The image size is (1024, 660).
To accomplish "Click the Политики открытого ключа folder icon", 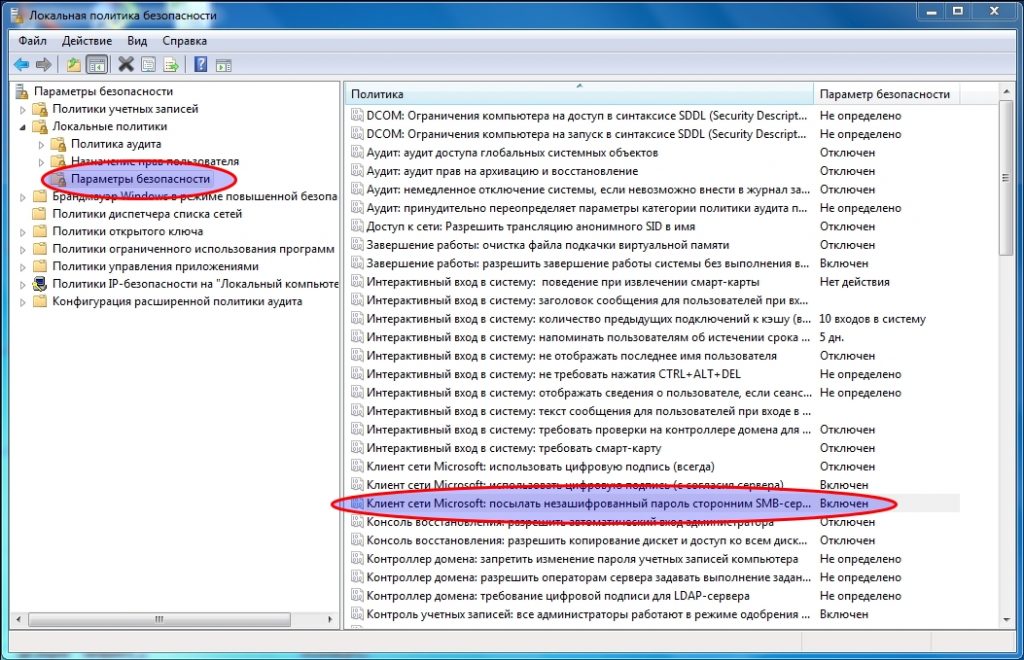I will coord(40,231).
